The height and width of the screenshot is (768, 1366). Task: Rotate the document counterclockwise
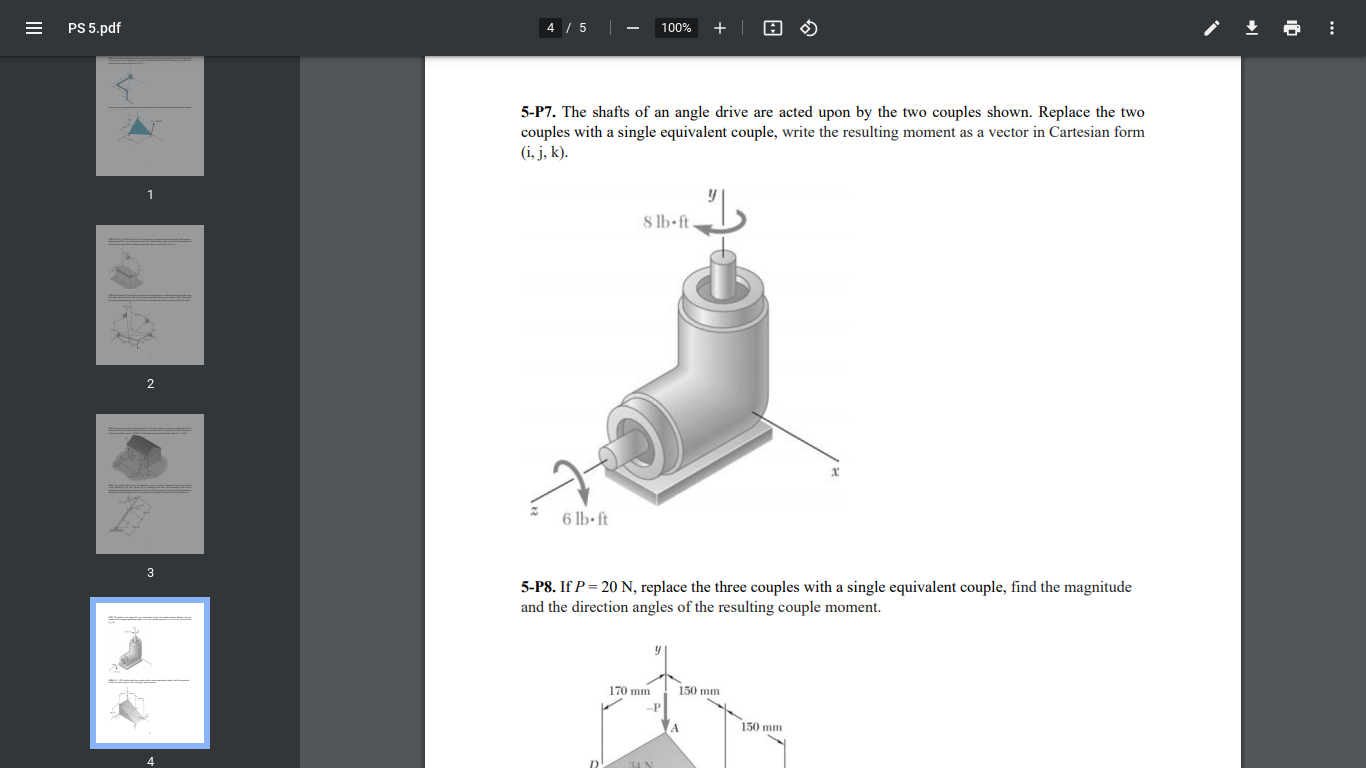click(809, 28)
